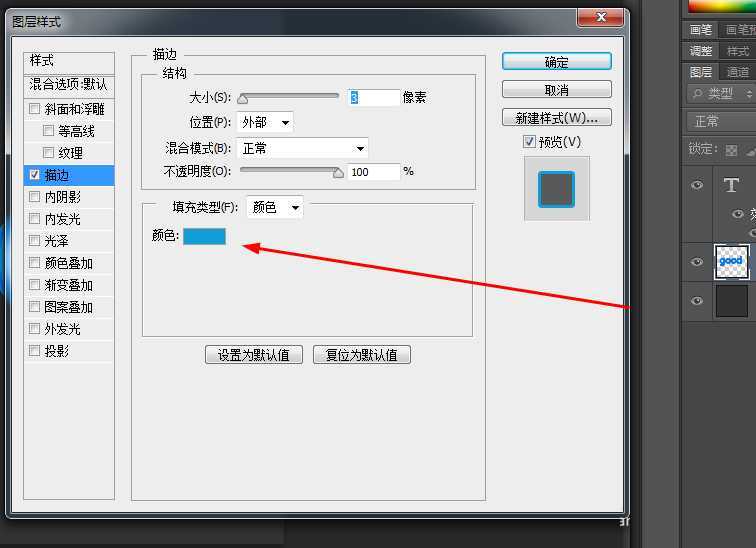Click the lock transparent pixels icon
This screenshot has width=756, height=548.
[x=731, y=150]
